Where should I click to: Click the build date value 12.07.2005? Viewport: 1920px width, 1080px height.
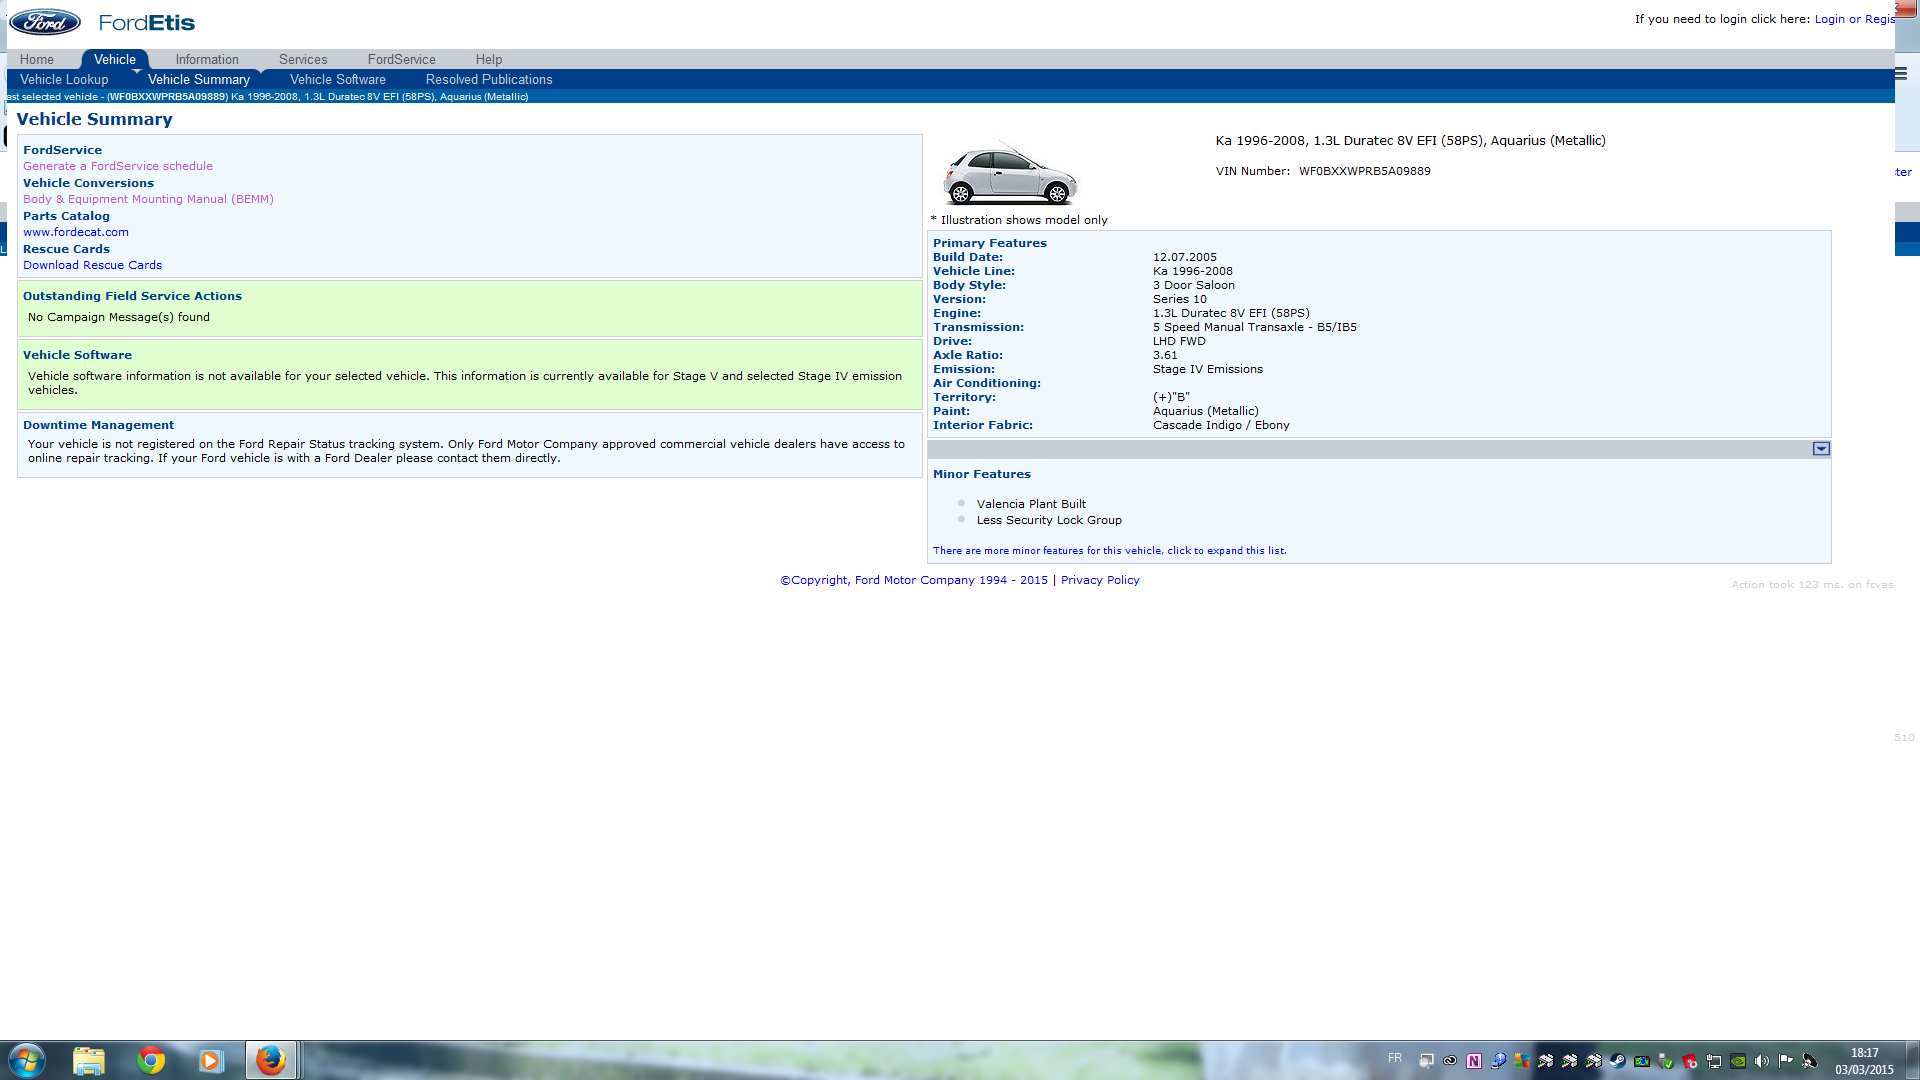coord(1185,257)
